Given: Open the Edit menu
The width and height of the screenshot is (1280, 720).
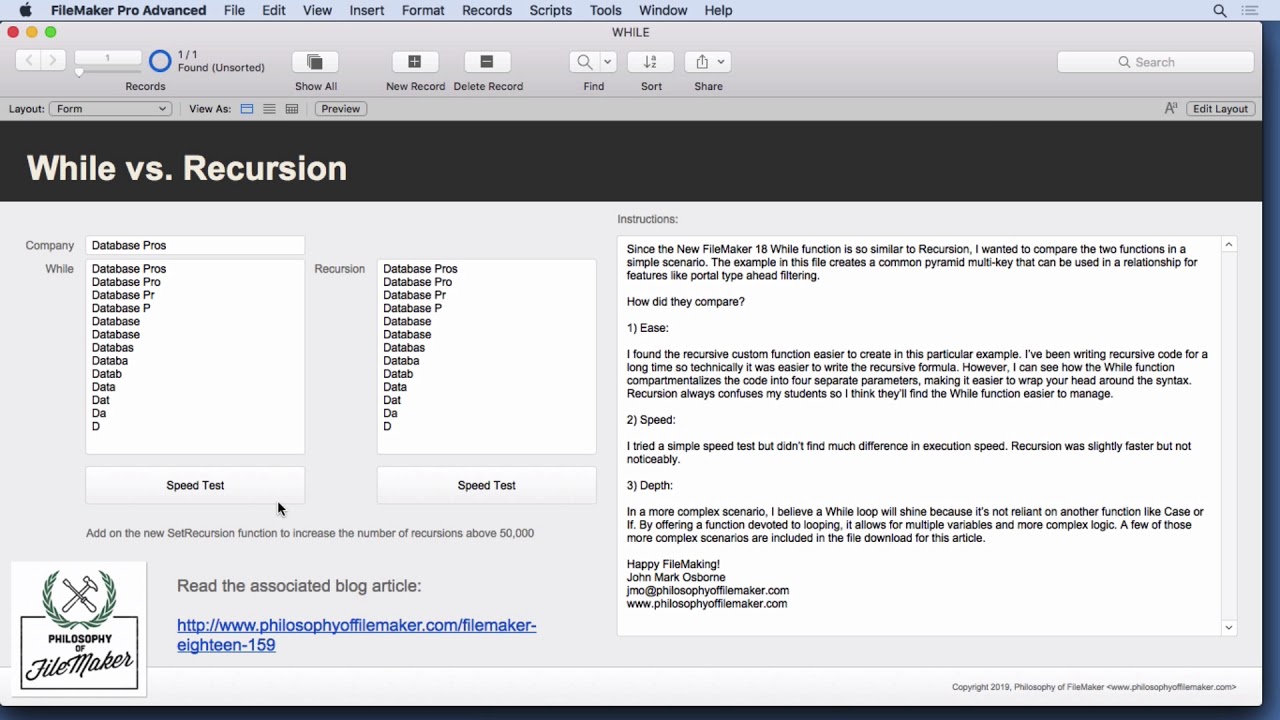Looking at the screenshot, I should pyautogui.click(x=274, y=10).
